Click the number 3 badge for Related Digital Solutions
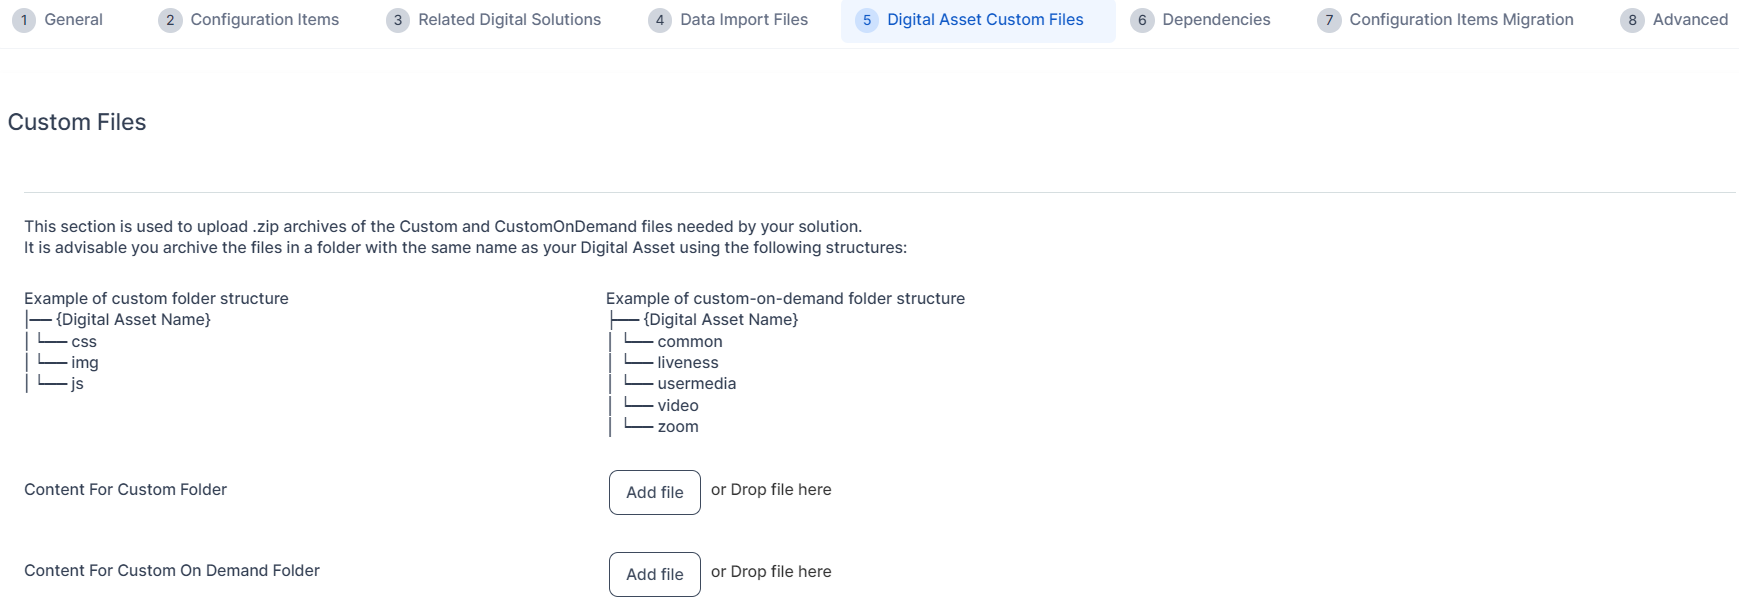This screenshot has width=1739, height=613. pos(398,20)
